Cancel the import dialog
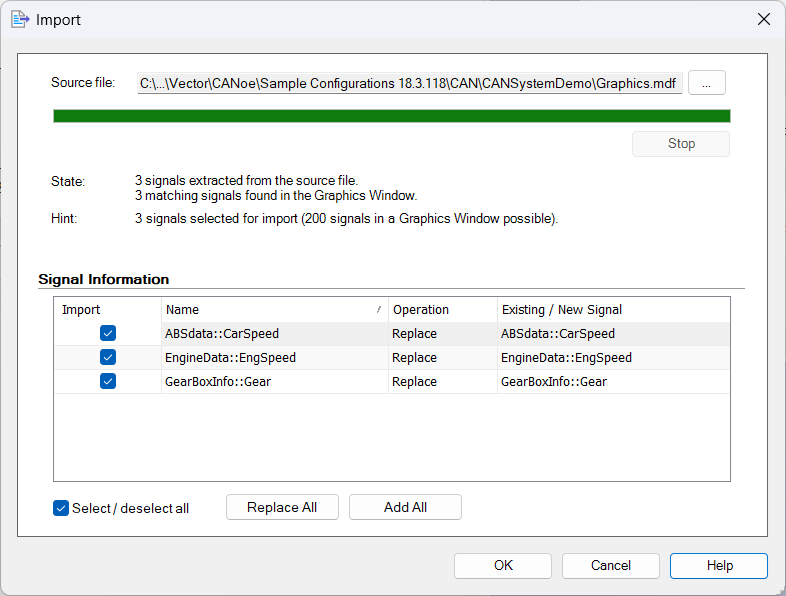Screen dimensions: 786x596 coord(611,566)
